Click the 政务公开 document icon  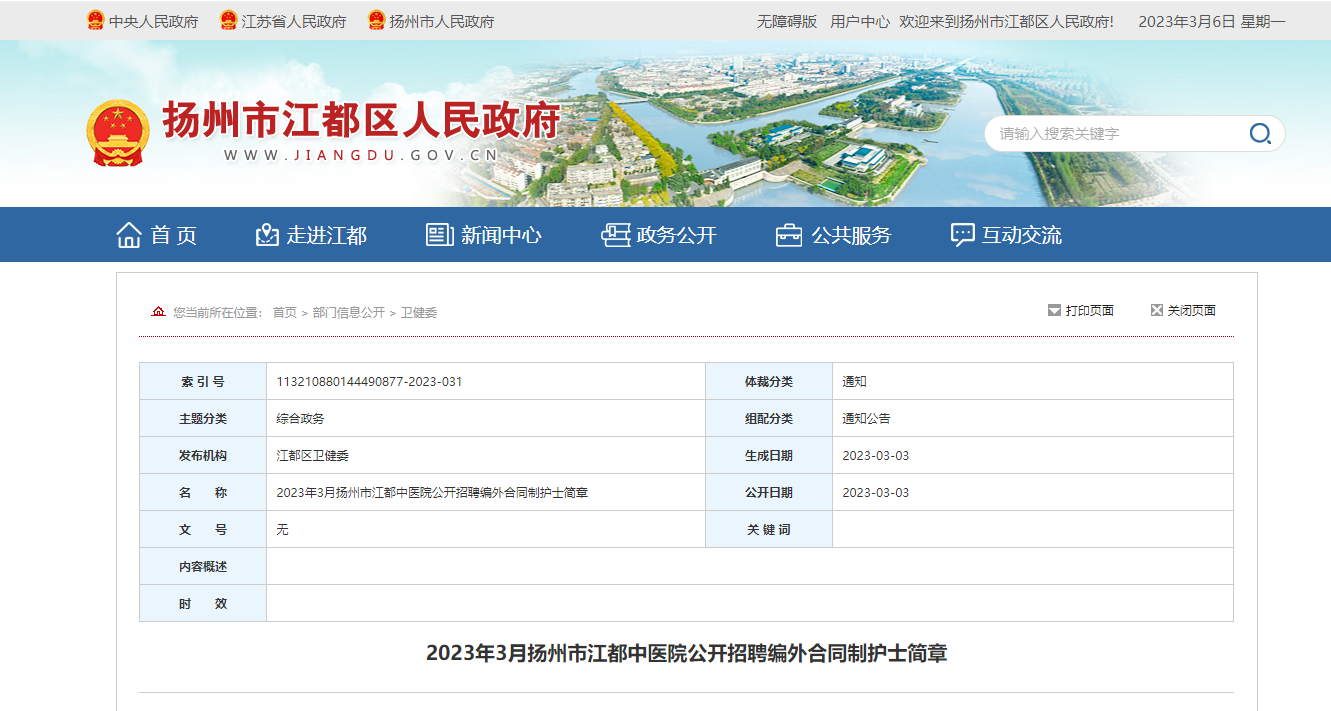point(615,235)
